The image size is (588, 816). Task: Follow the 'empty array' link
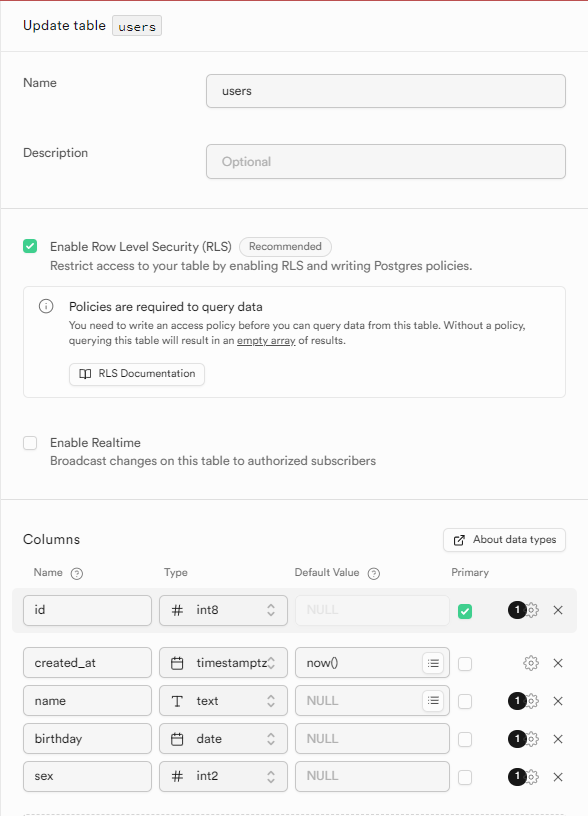point(266,341)
